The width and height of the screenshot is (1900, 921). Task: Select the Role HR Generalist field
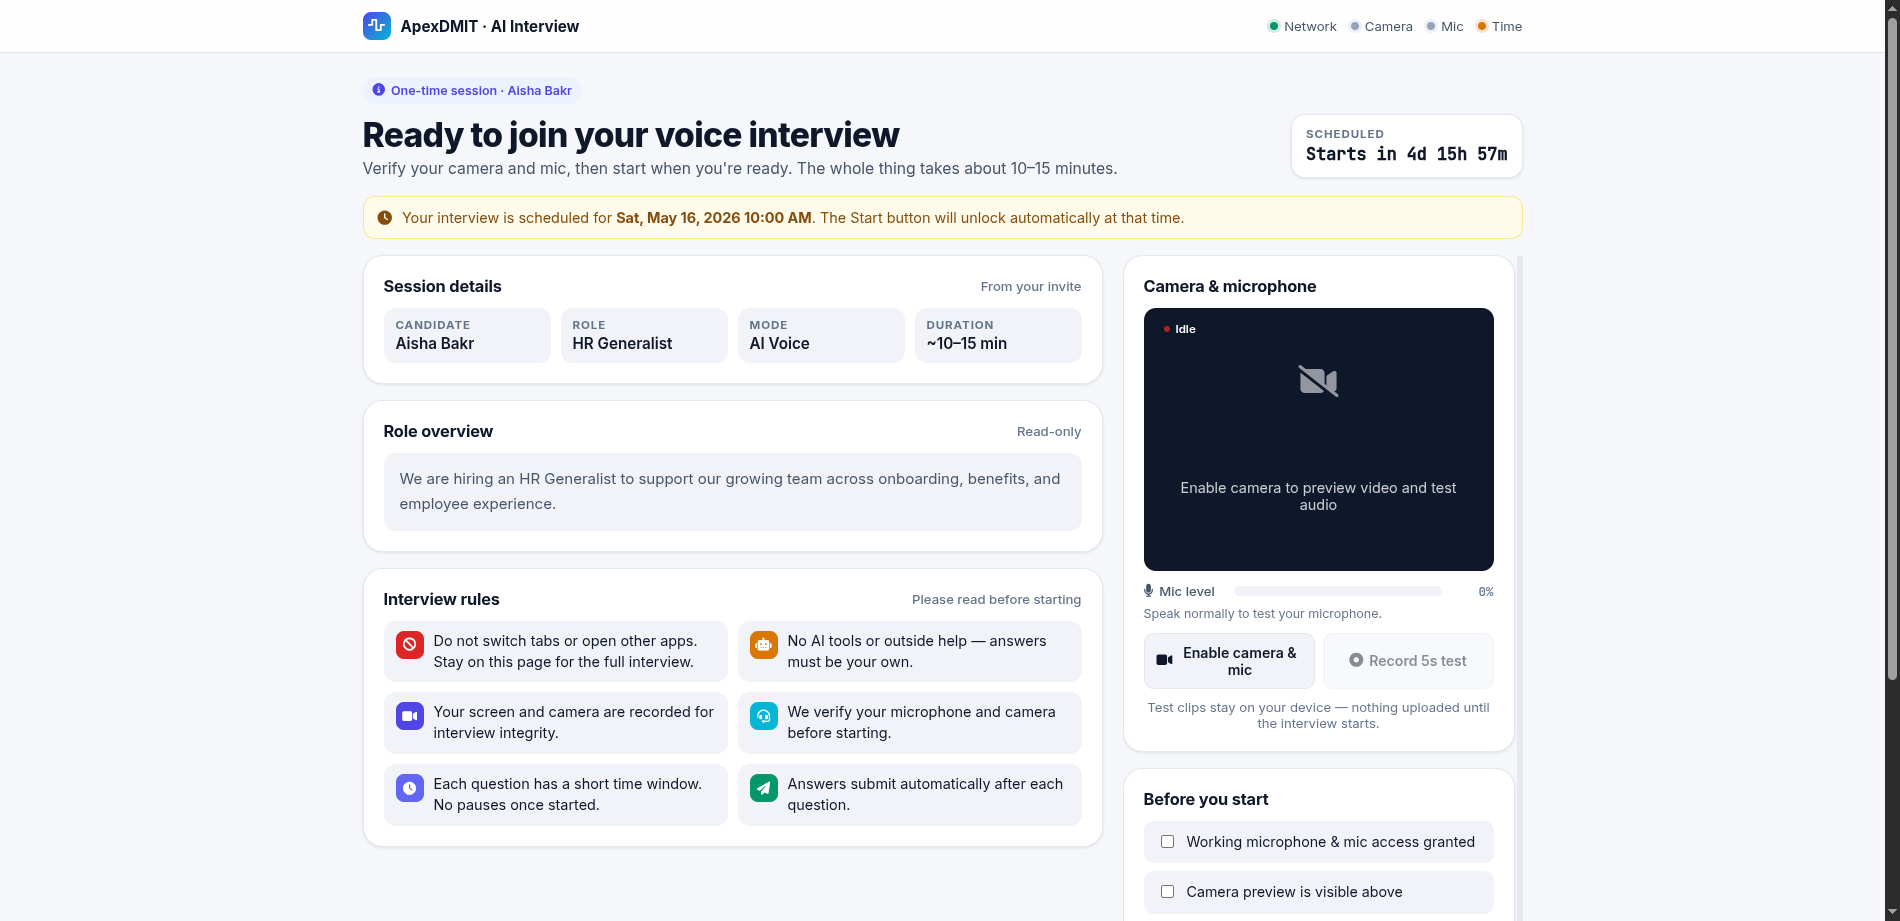644,335
